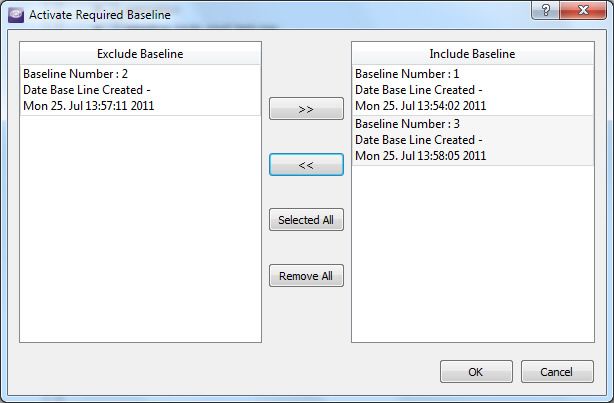The image size is (614, 403).
Task: Click the move left "<<" button
Action: [x=306, y=165]
